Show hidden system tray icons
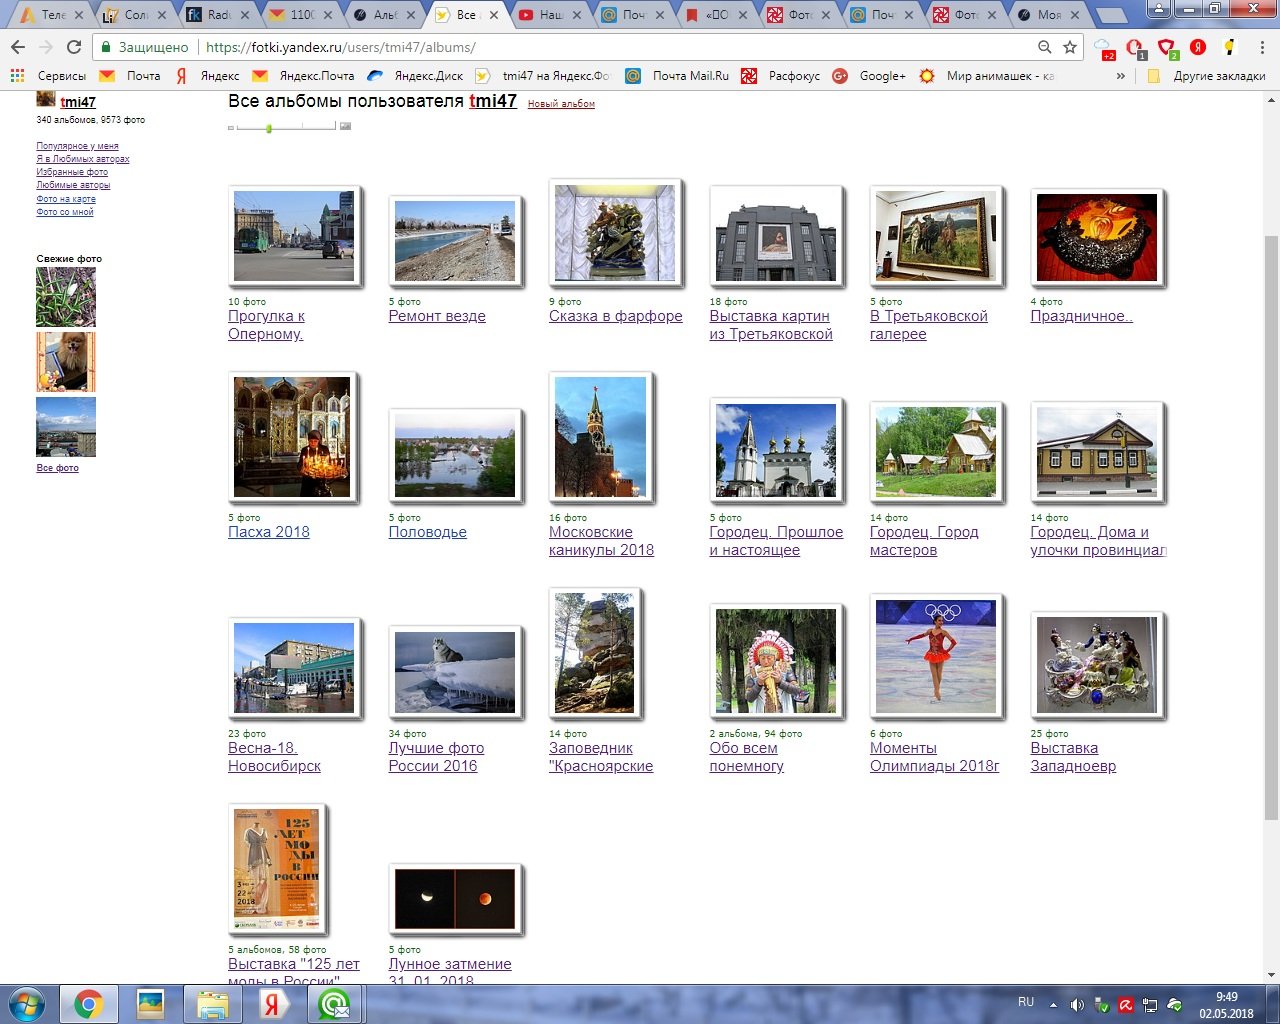This screenshot has width=1280, height=1024. pos(1053,1004)
